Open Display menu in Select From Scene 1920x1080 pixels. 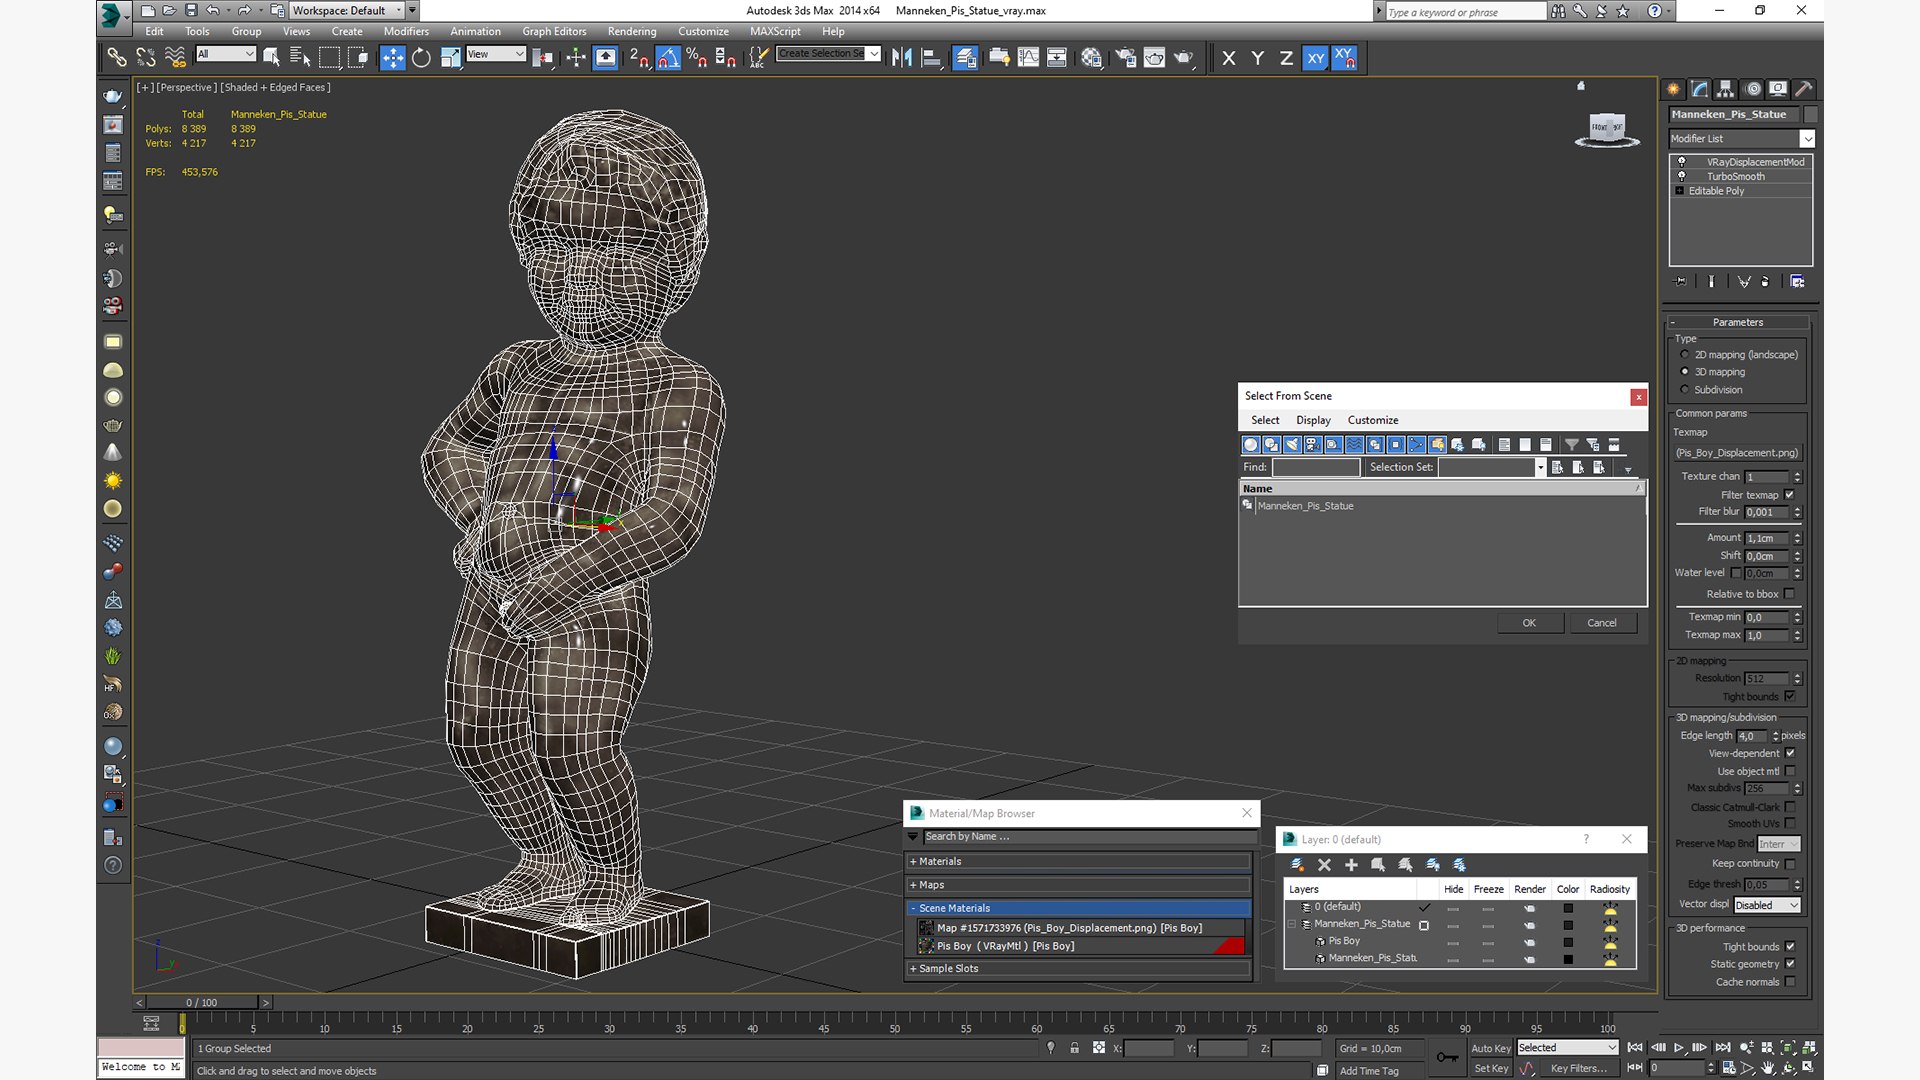coord(1313,420)
